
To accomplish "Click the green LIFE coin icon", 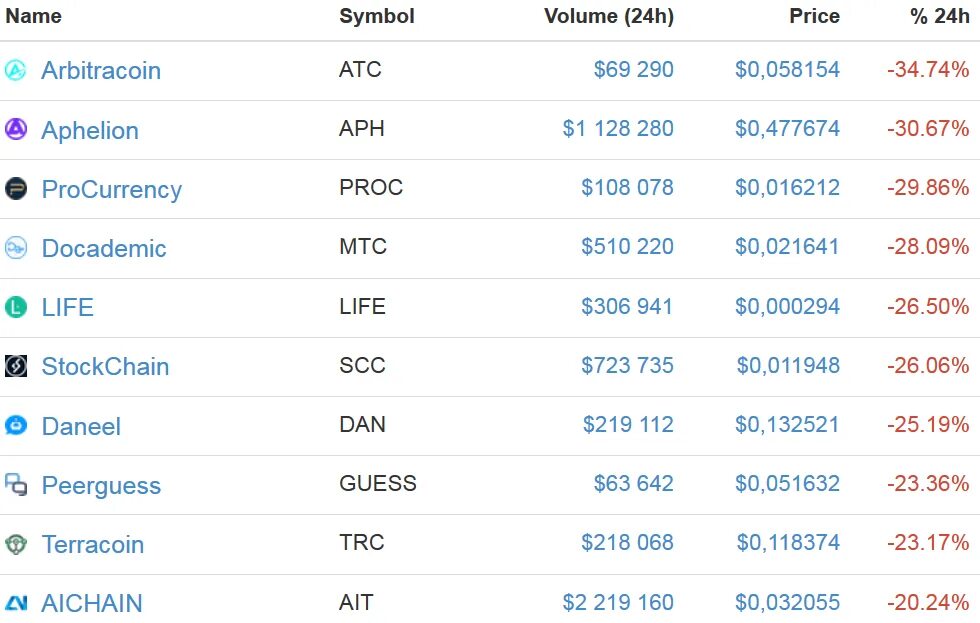I will pos(16,307).
